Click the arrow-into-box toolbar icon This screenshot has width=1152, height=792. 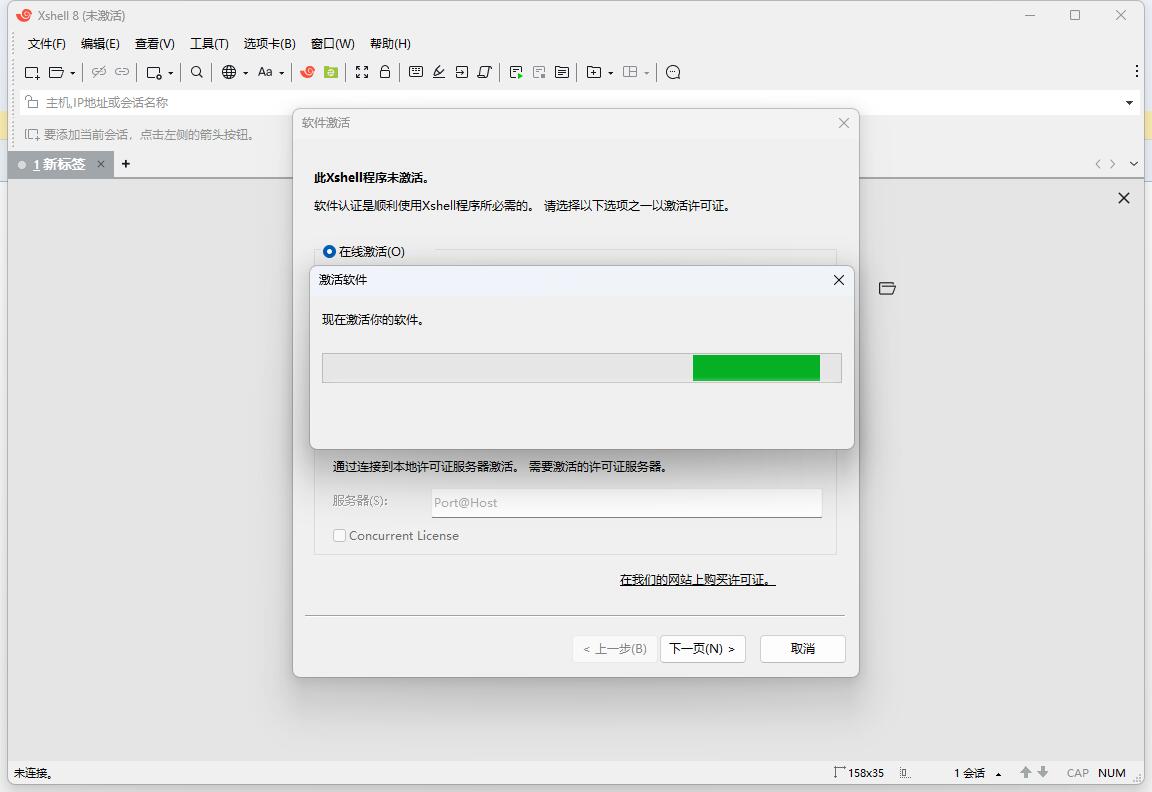point(461,72)
